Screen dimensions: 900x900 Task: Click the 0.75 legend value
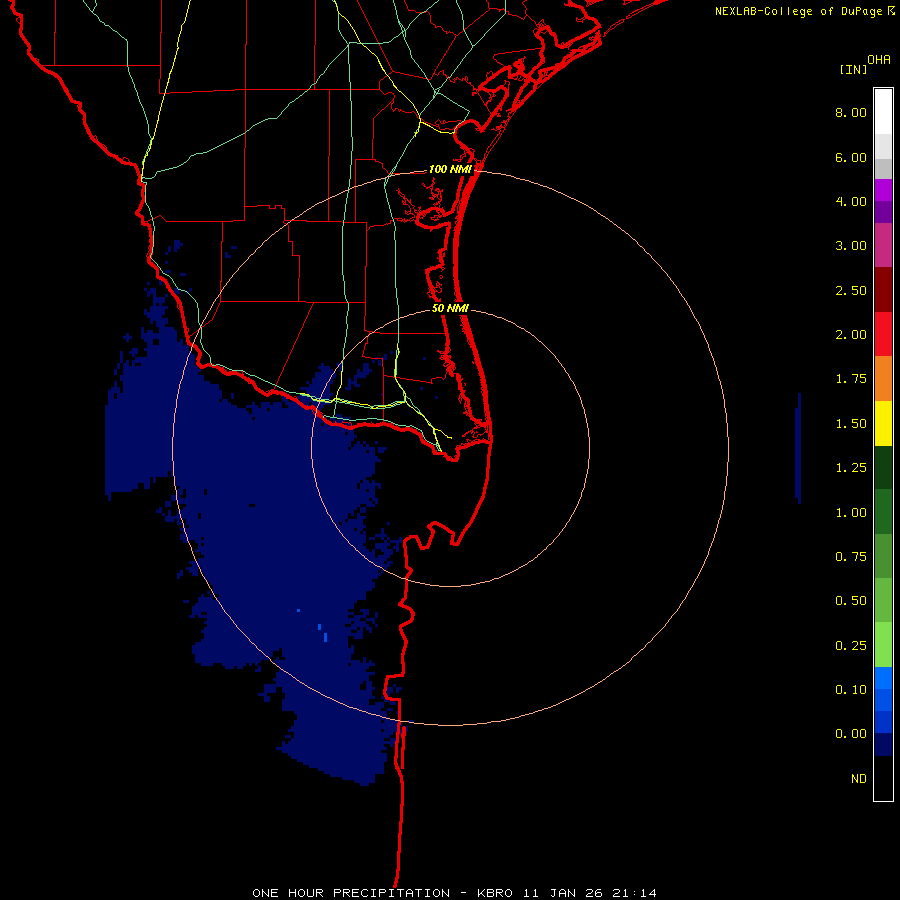[851, 557]
